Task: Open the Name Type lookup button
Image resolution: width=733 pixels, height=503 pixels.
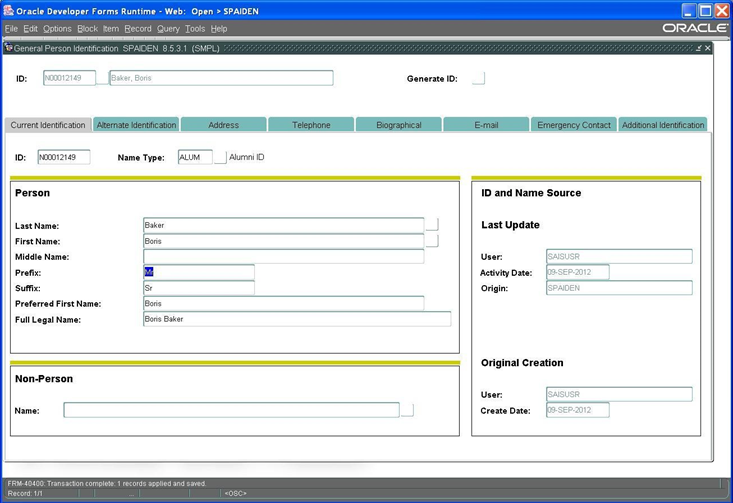Action: pyautogui.click(x=220, y=157)
